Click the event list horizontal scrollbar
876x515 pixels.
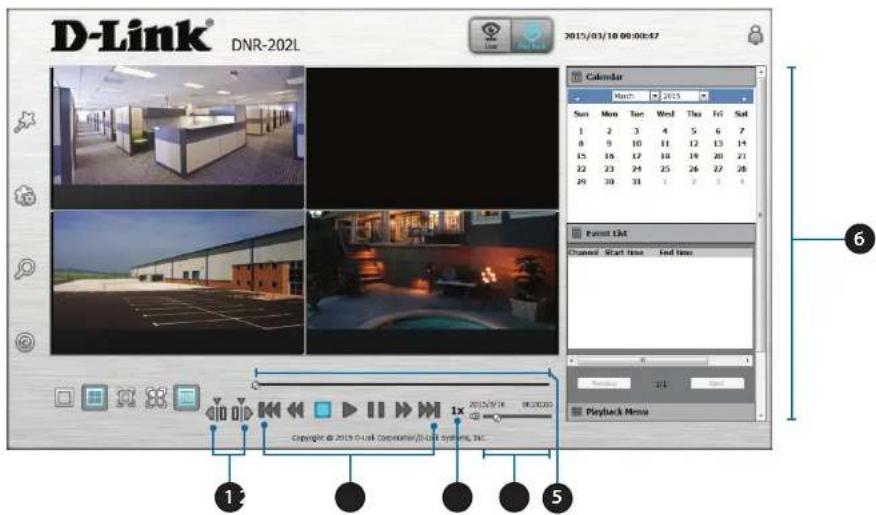pos(660,361)
